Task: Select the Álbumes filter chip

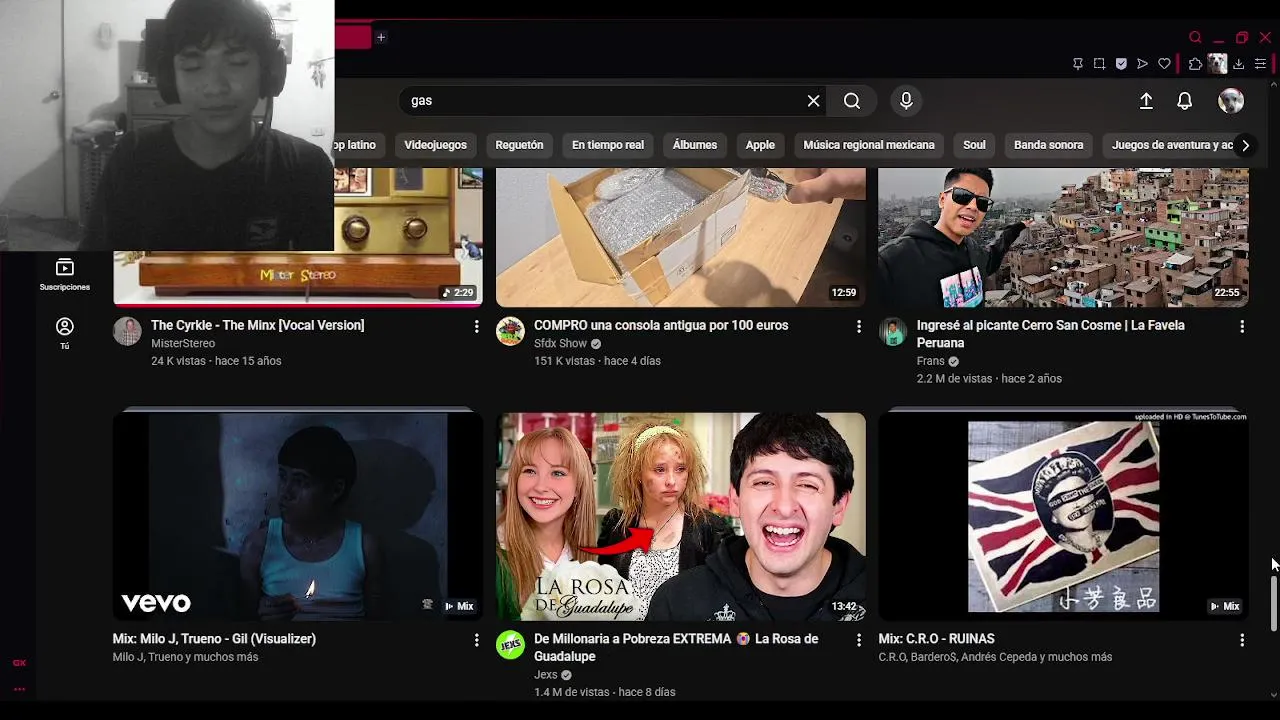Action: [695, 145]
